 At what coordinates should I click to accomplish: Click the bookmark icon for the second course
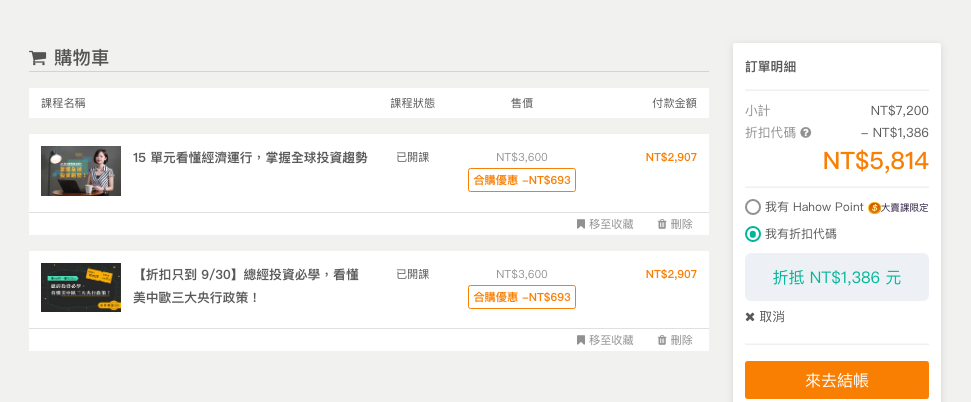tap(581, 340)
